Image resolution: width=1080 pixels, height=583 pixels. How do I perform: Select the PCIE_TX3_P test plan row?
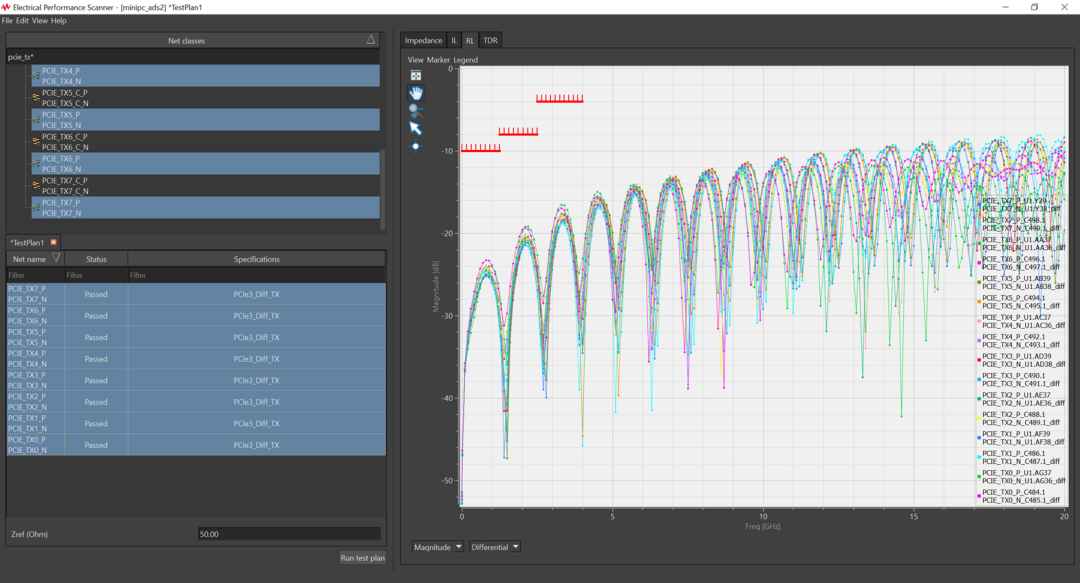click(x=196, y=380)
